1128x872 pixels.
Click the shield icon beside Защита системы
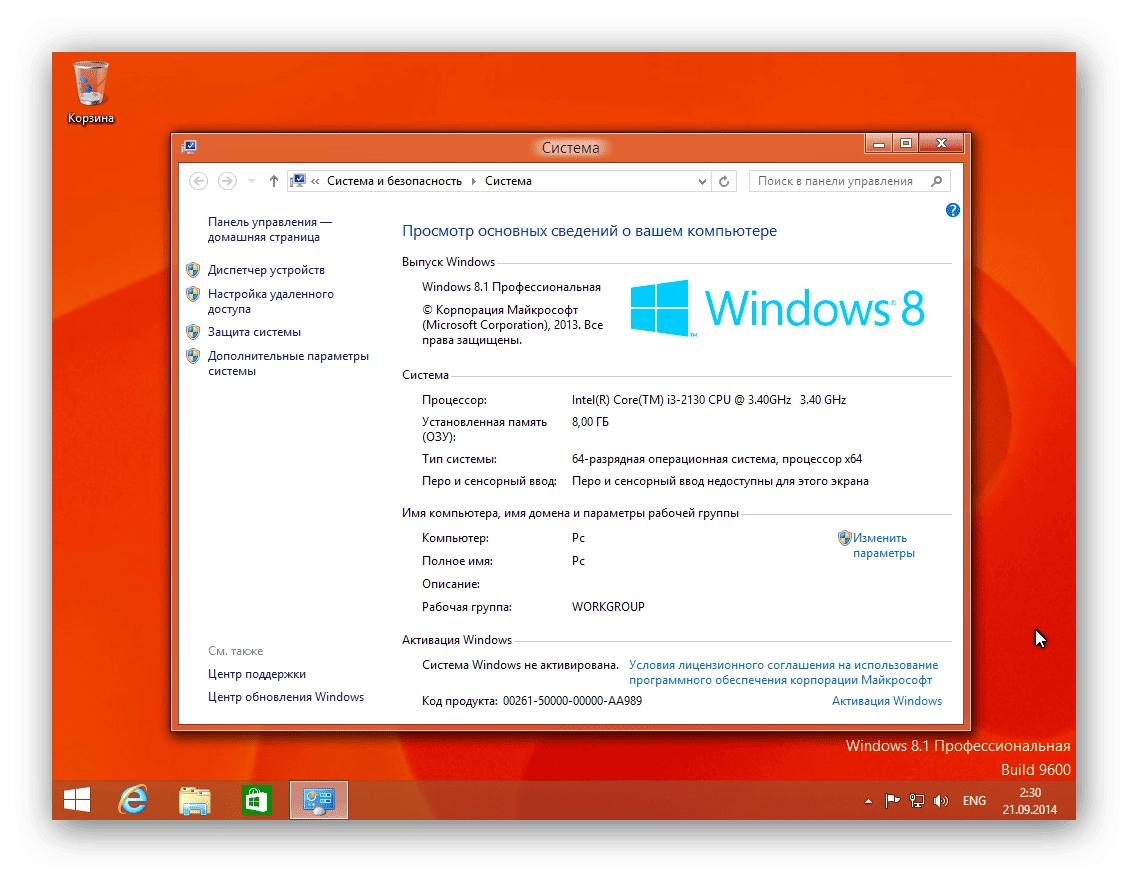click(193, 332)
